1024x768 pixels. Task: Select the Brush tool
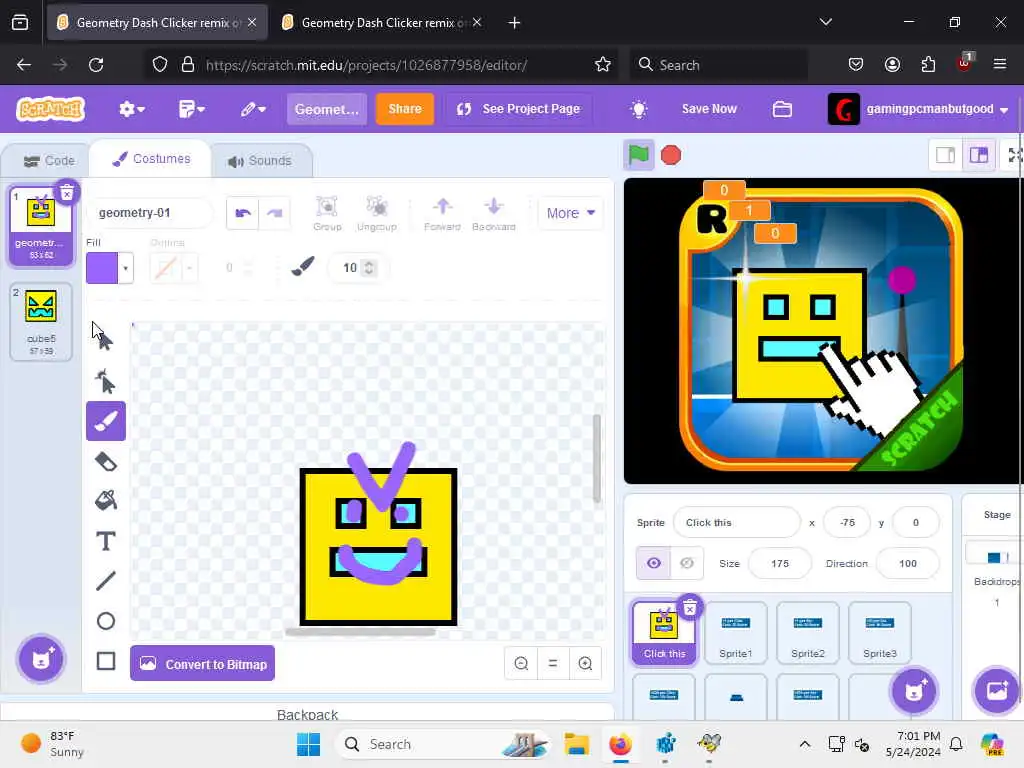point(106,421)
